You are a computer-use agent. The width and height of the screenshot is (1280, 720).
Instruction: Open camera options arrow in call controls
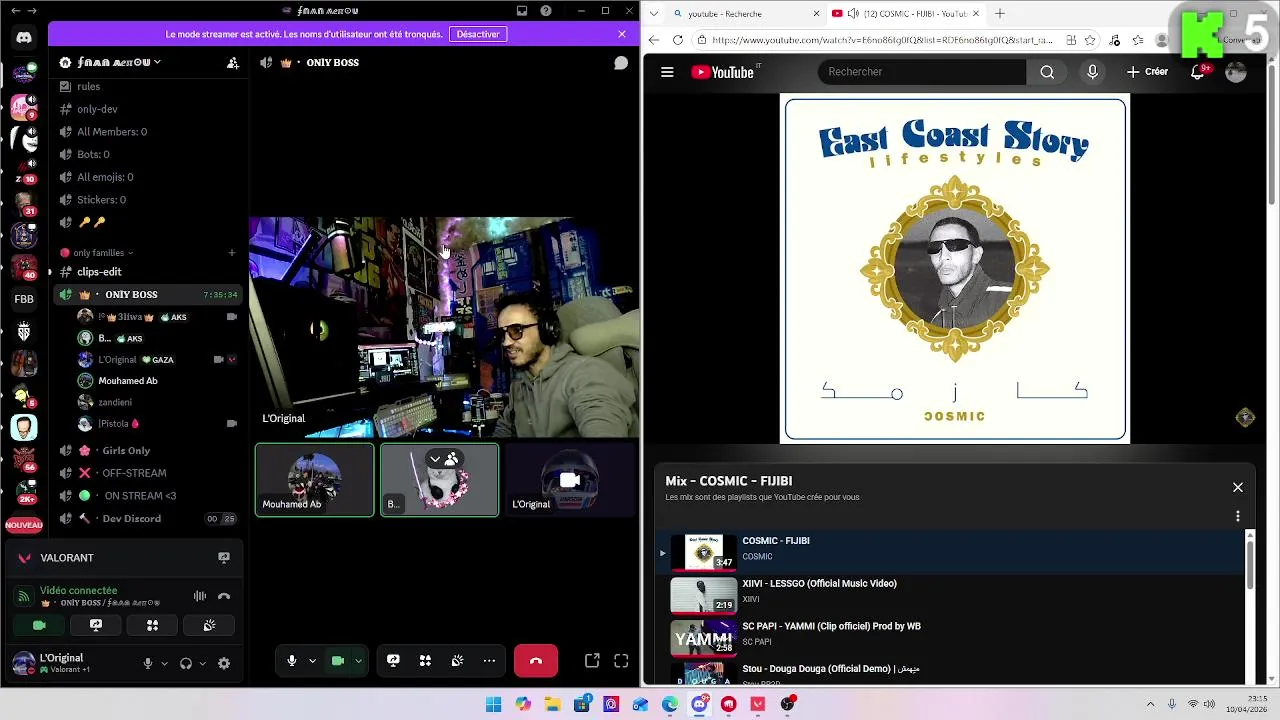point(358,661)
